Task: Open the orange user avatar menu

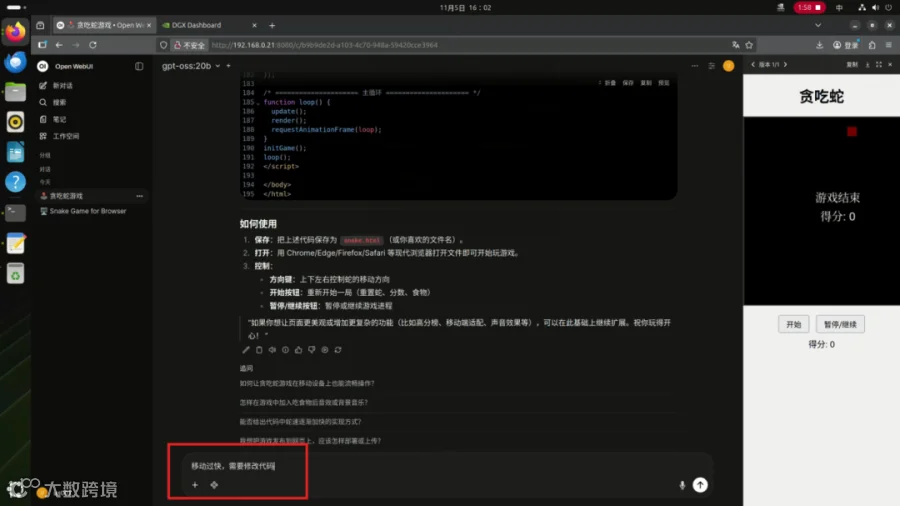Action: point(728,66)
